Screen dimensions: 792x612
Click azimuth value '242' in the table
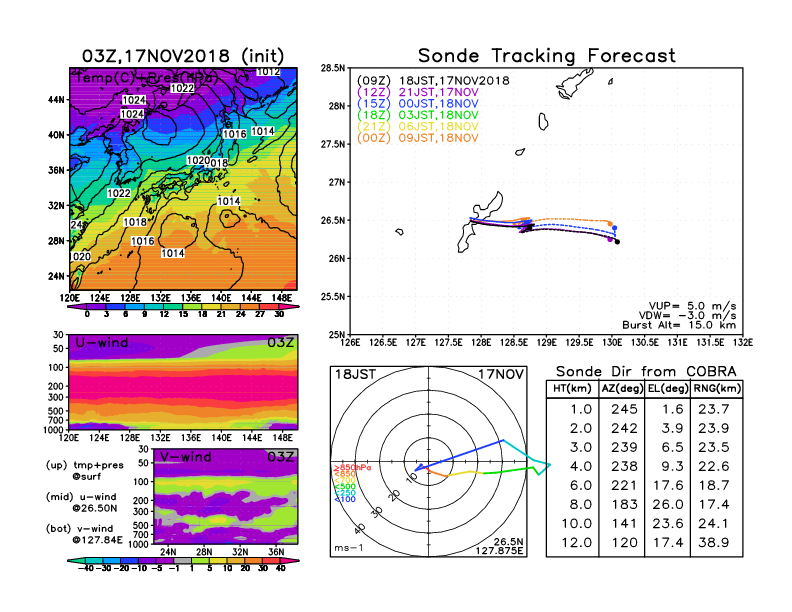pos(624,429)
